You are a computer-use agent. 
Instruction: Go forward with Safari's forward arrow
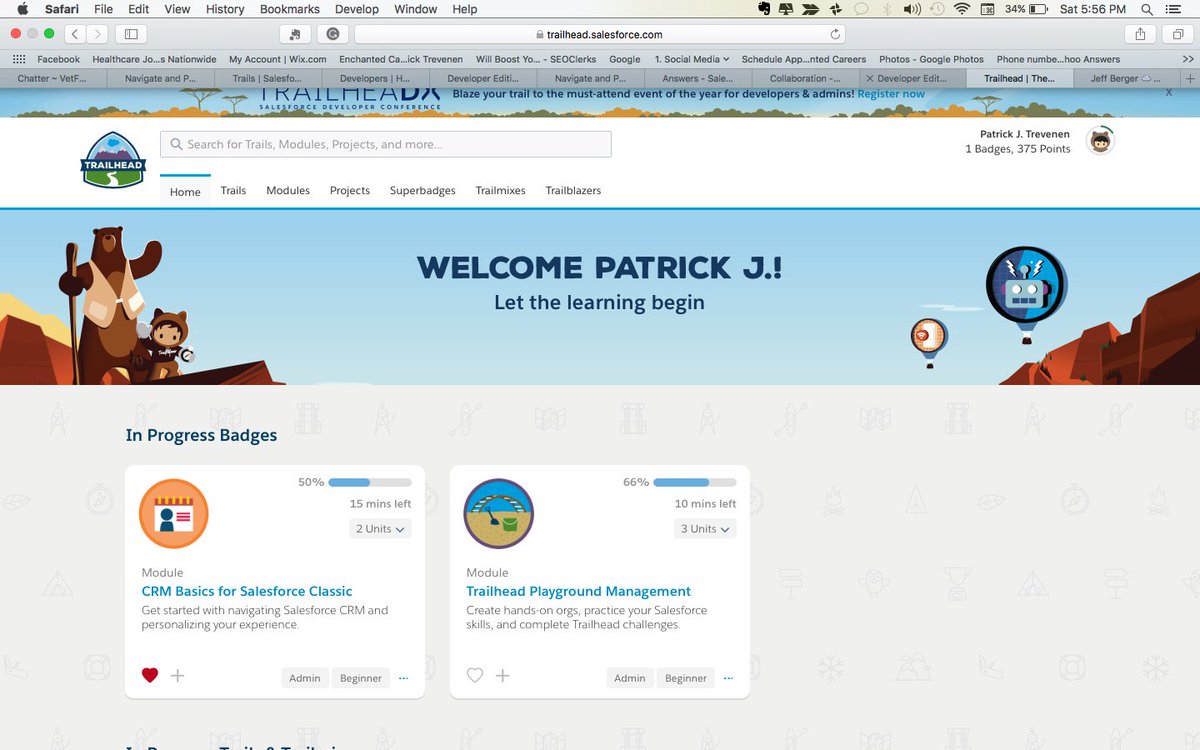(x=97, y=34)
